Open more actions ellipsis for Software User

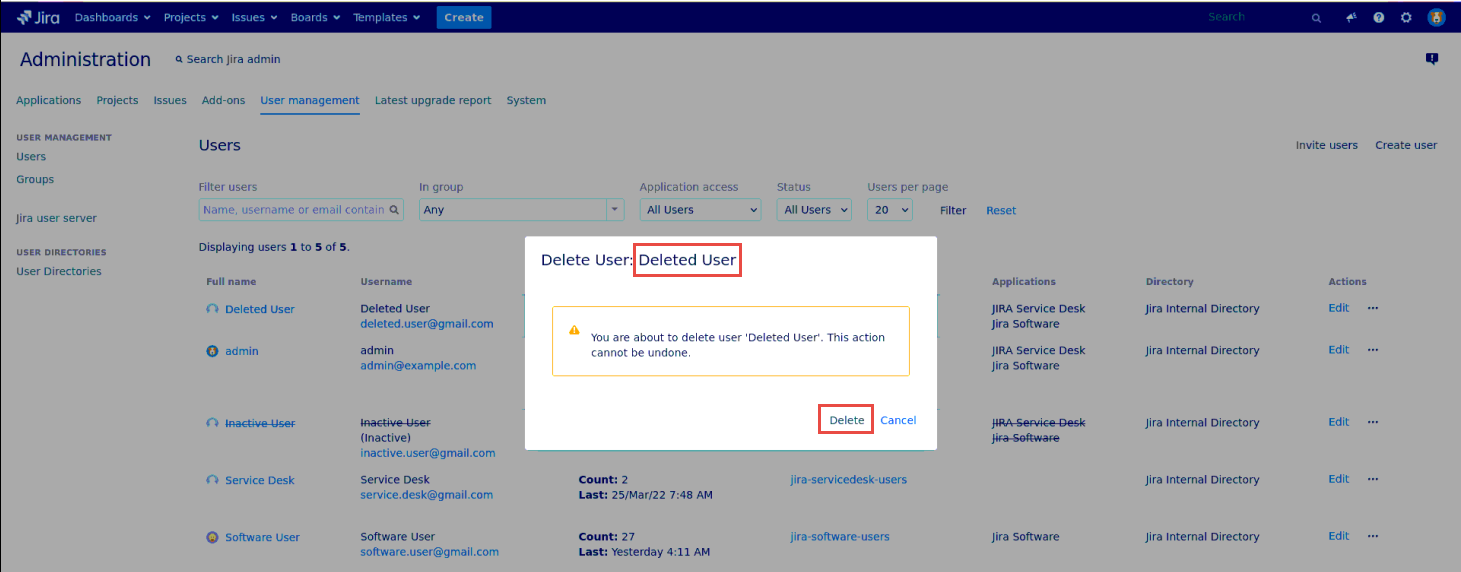click(1372, 536)
